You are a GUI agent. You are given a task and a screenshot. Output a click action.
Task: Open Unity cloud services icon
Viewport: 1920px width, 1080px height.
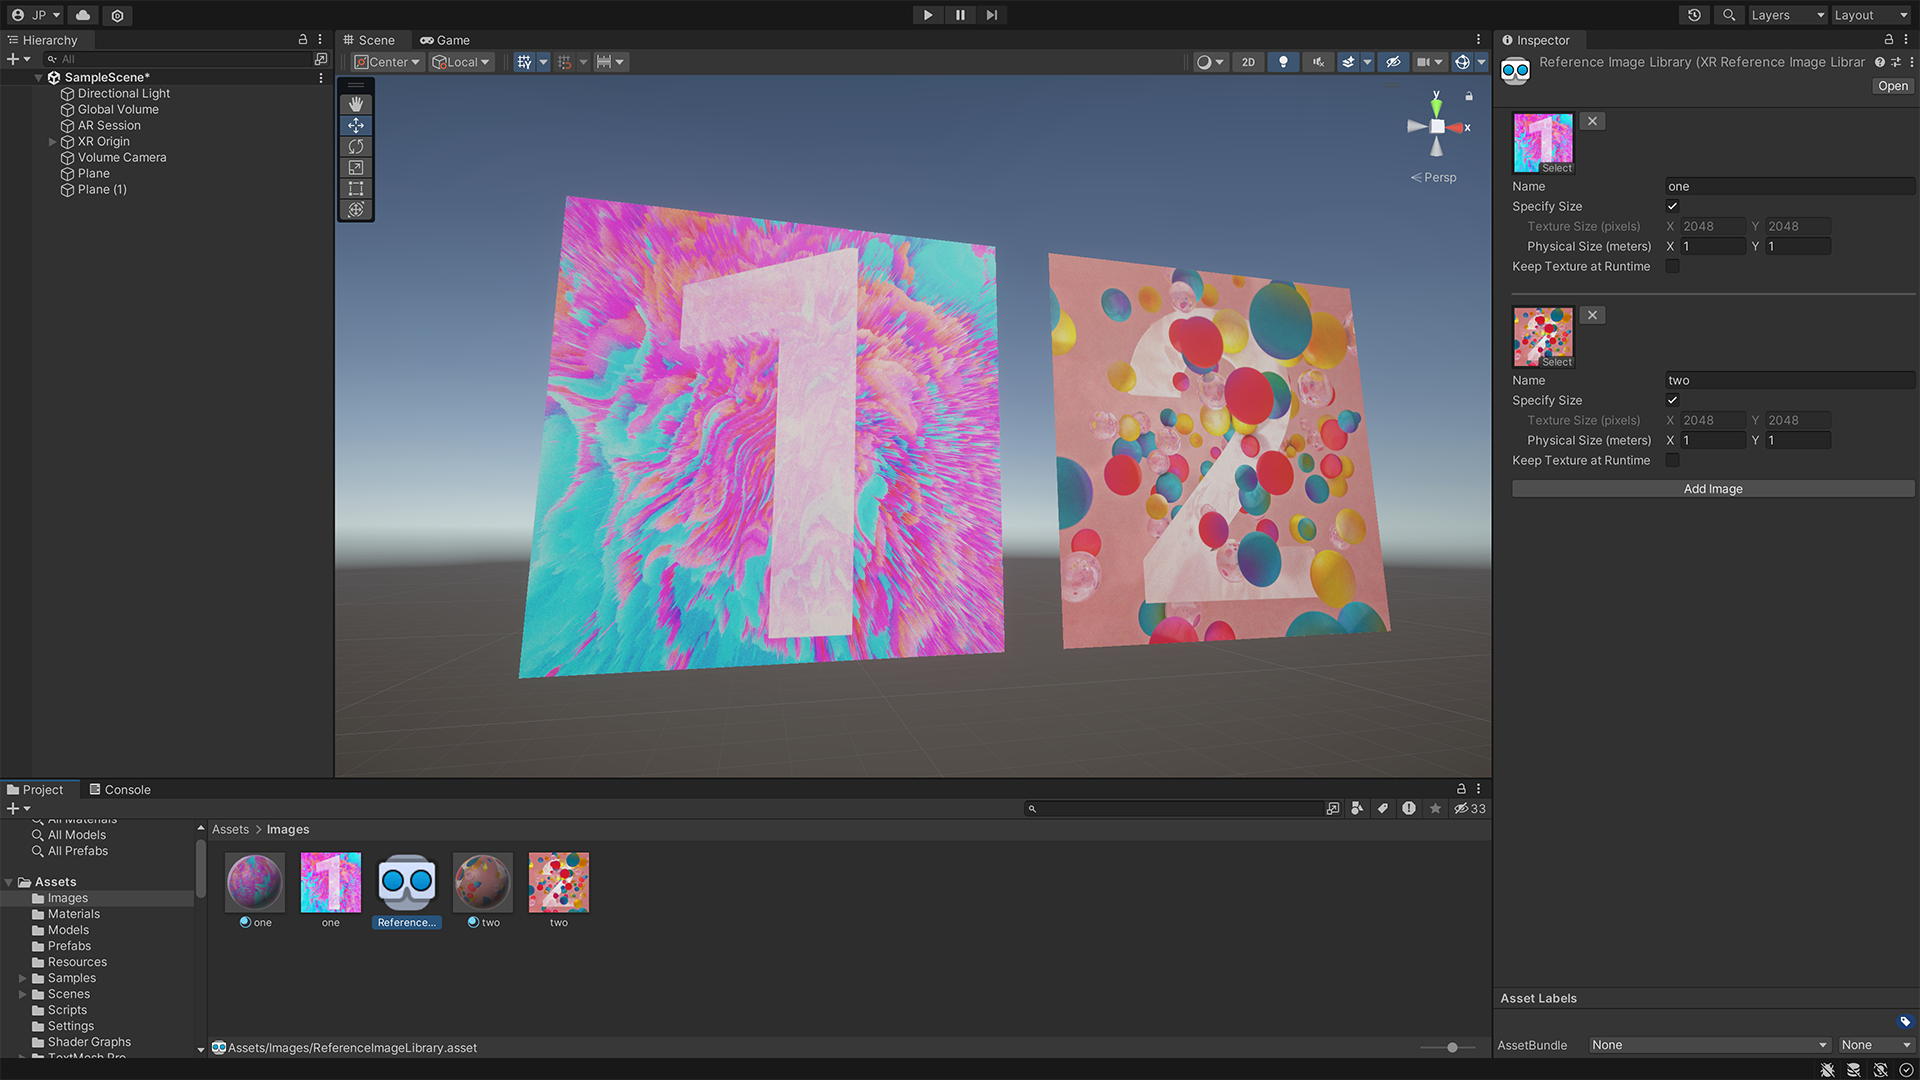pos(83,15)
